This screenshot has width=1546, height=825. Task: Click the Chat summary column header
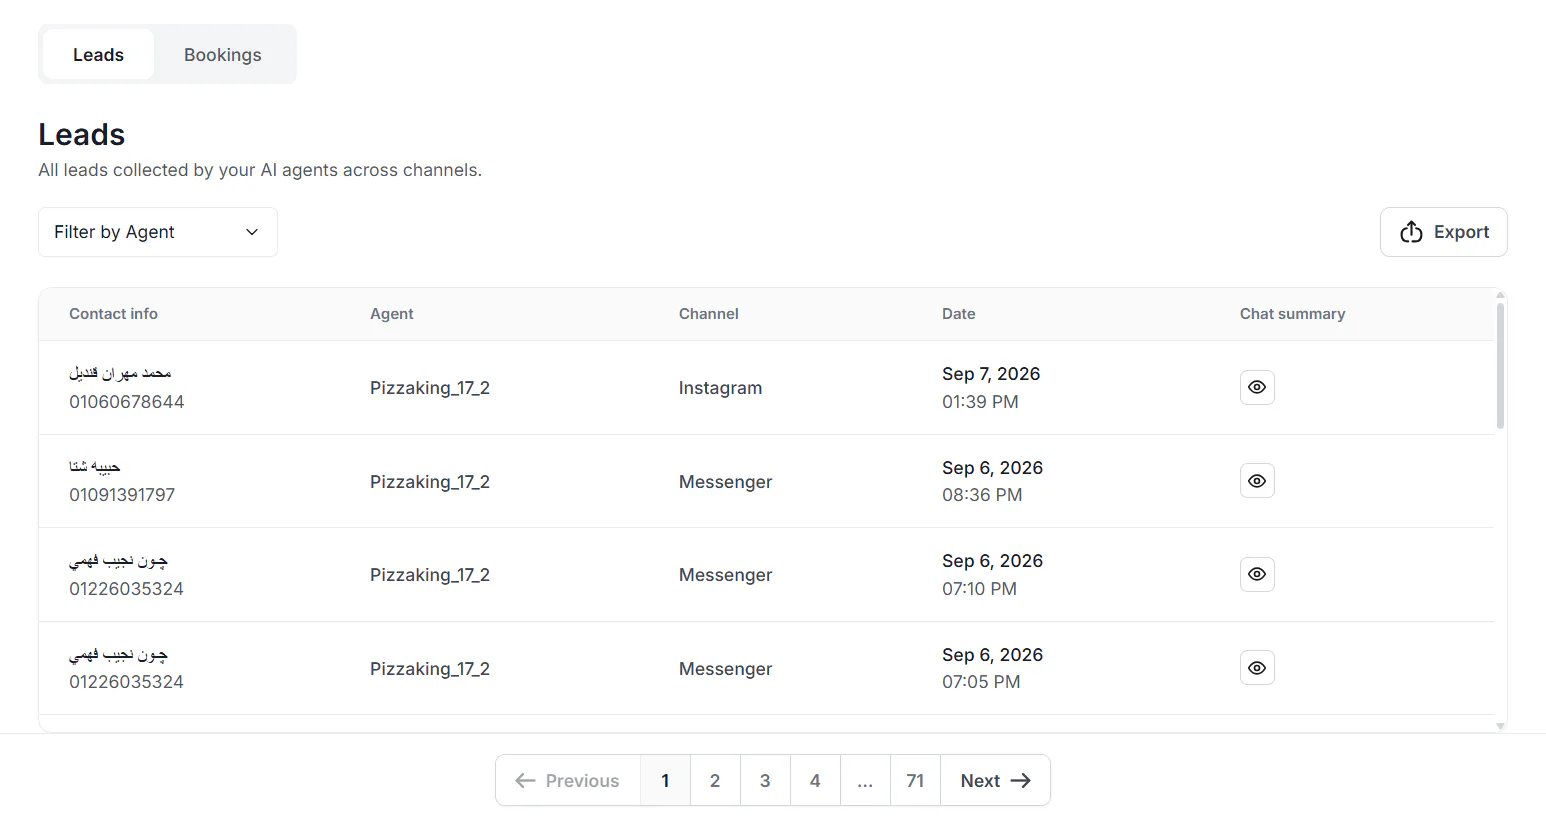click(x=1292, y=314)
